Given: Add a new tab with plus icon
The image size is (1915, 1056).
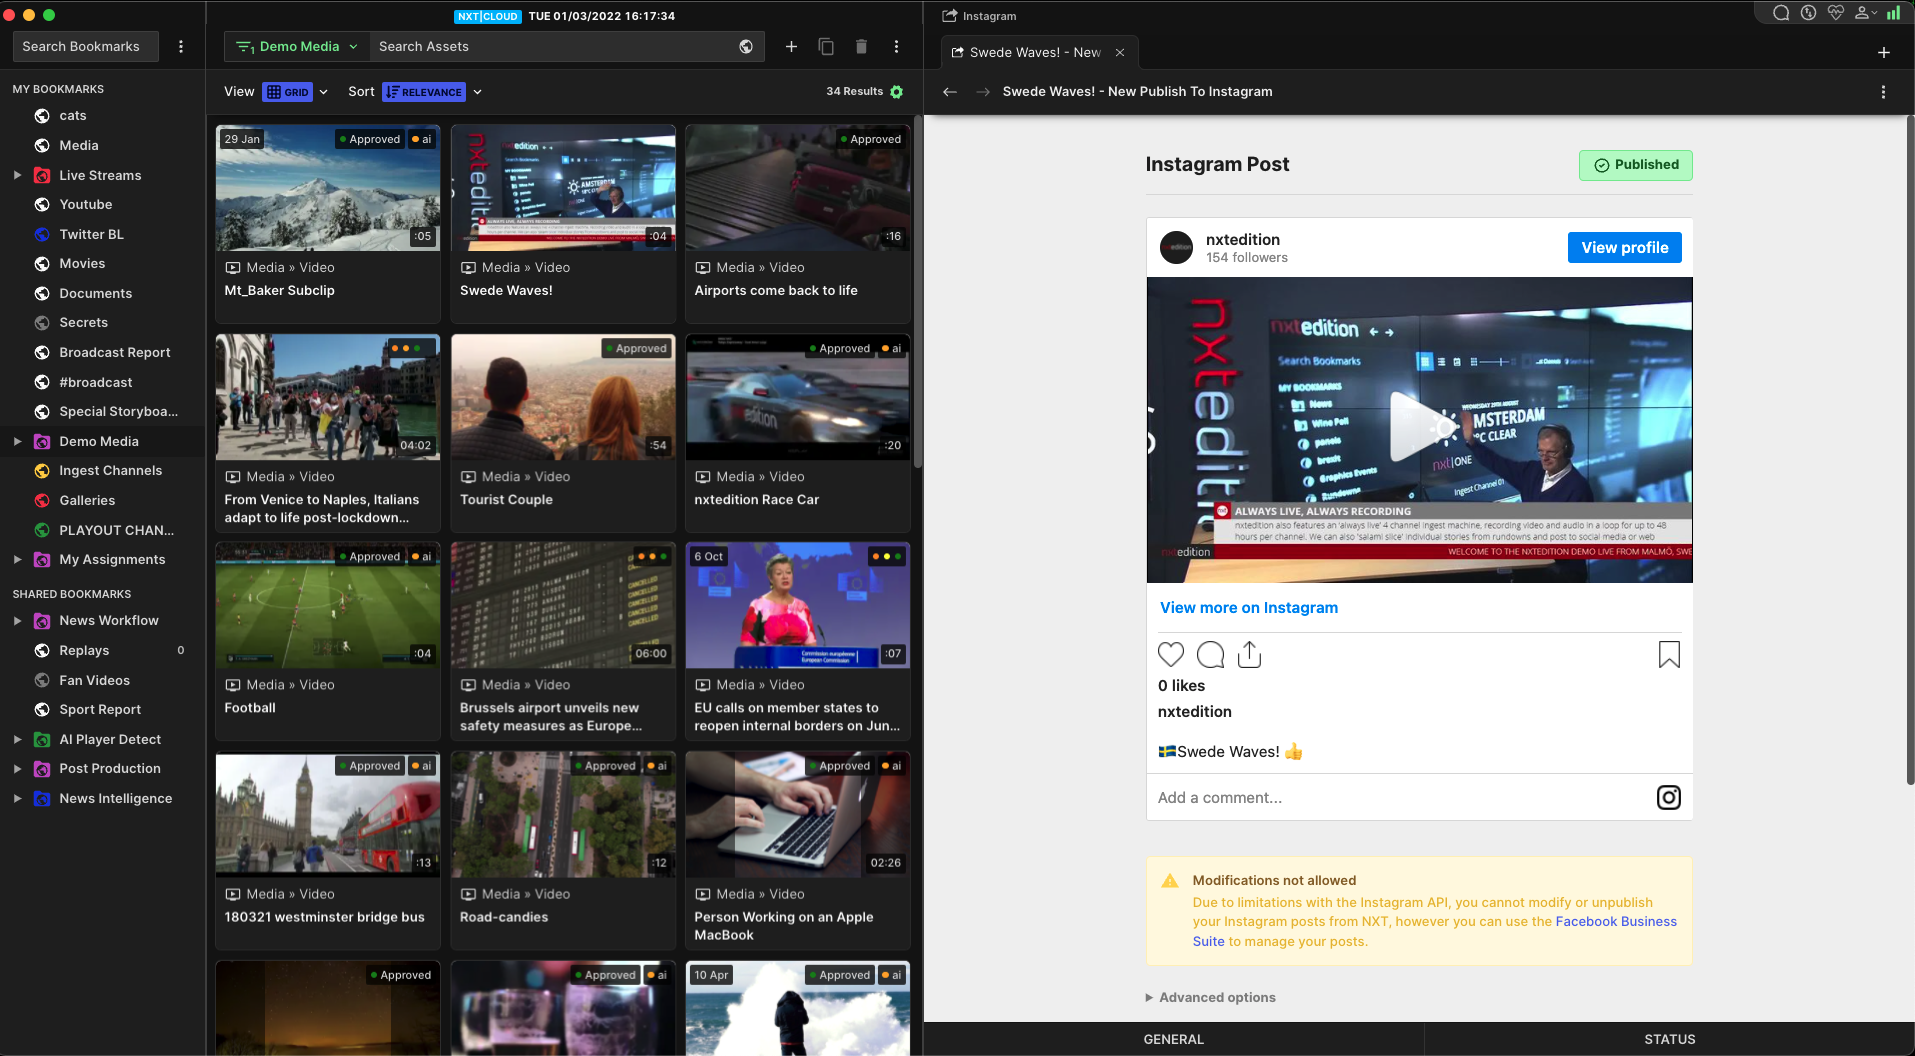Looking at the screenshot, I should pyautogui.click(x=1884, y=52).
